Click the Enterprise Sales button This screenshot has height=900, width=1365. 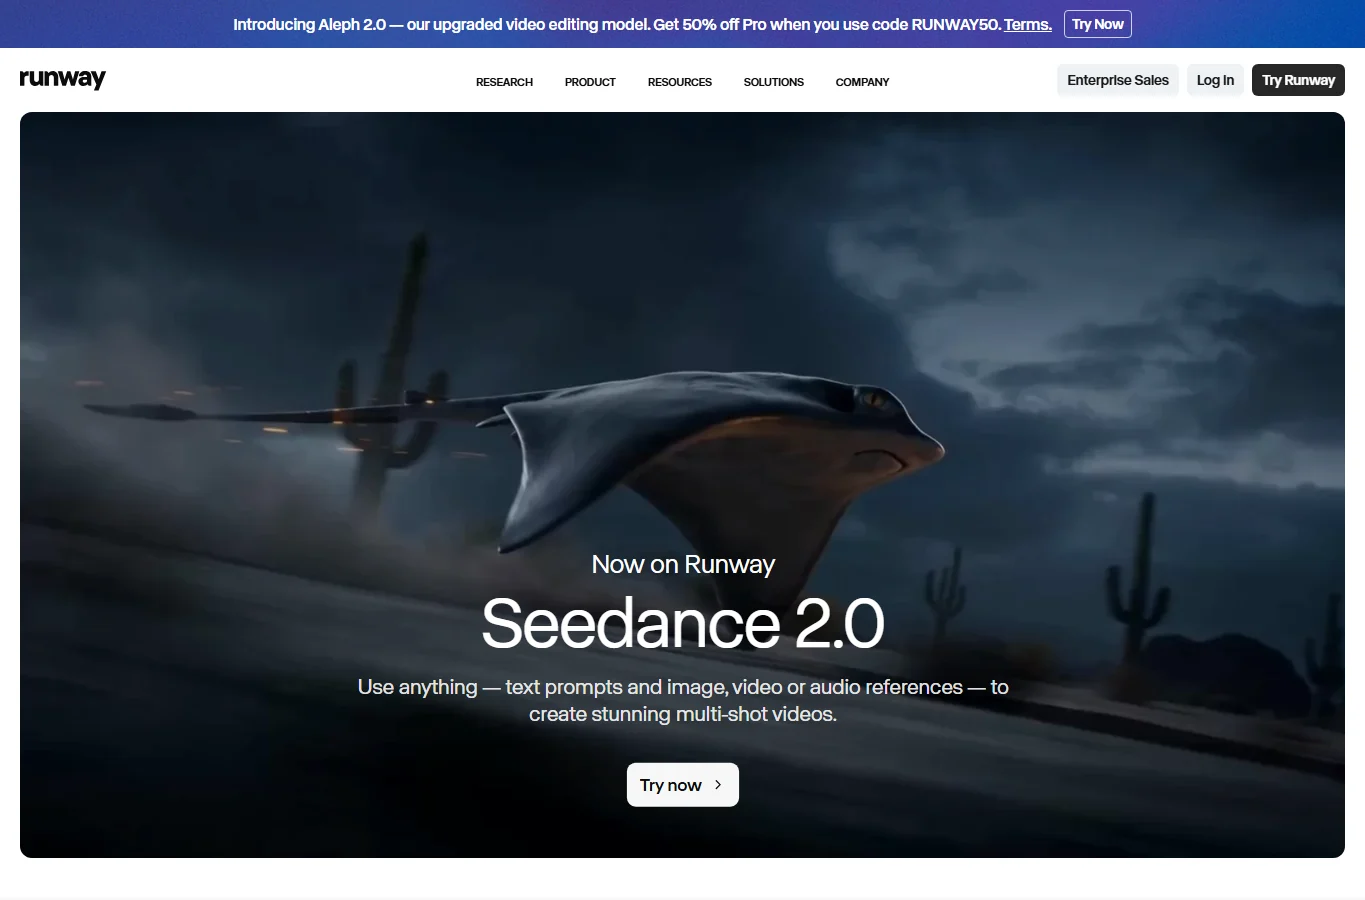click(1118, 80)
